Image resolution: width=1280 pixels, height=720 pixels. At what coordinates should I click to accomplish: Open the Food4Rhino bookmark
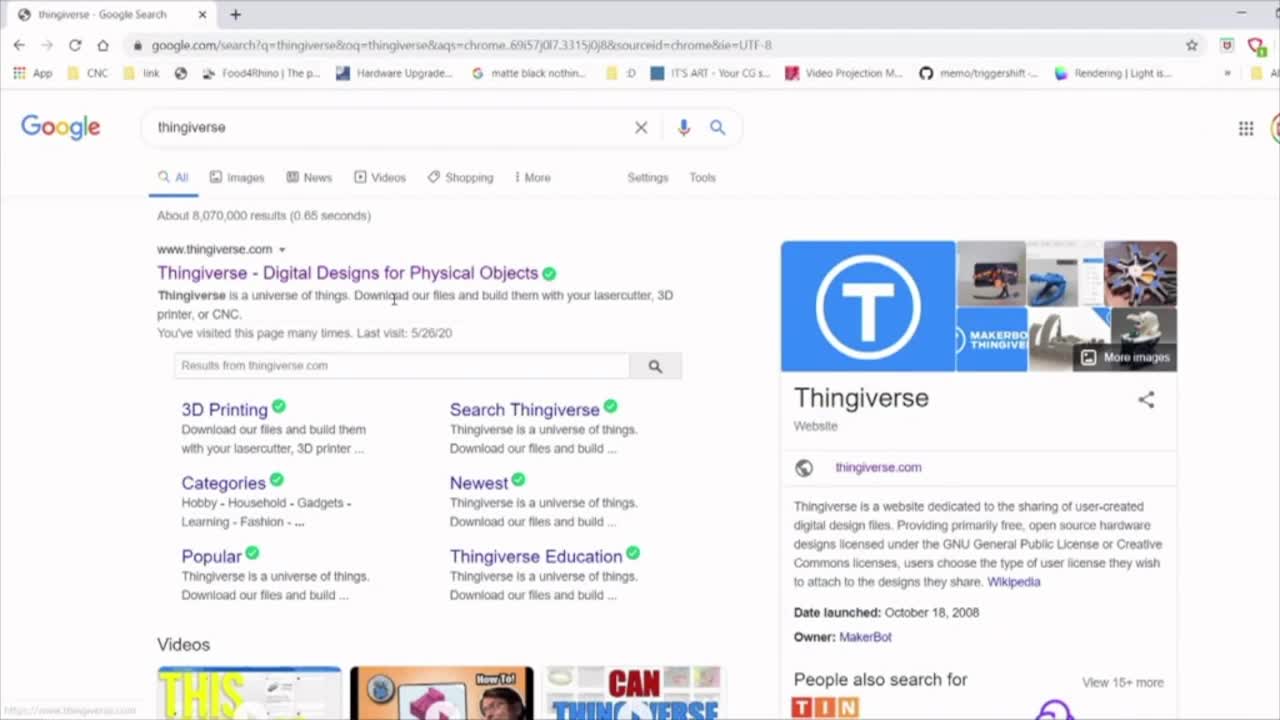tap(261, 73)
